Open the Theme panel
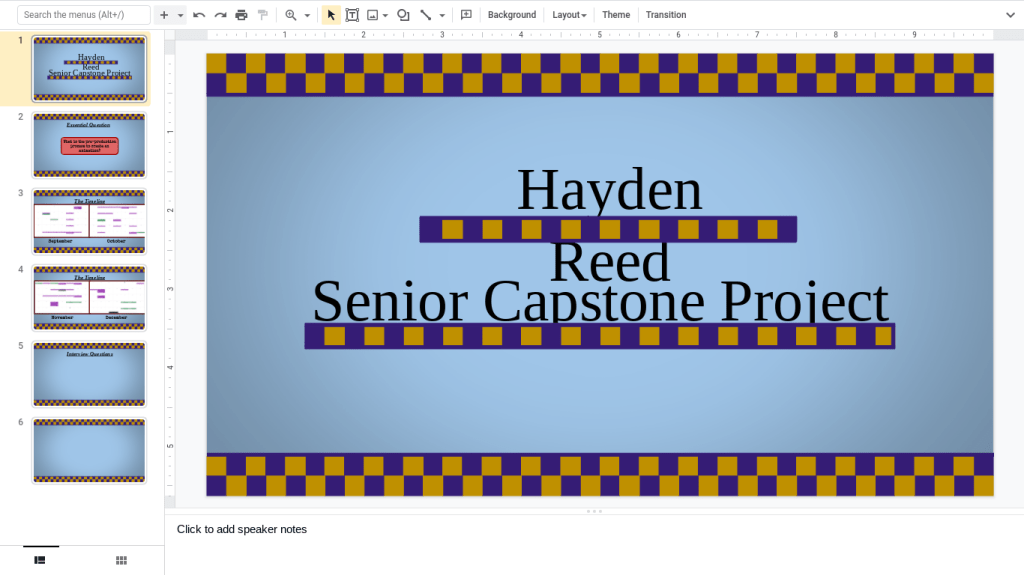The width and height of the screenshot is (1024, 575). (616, 15)
